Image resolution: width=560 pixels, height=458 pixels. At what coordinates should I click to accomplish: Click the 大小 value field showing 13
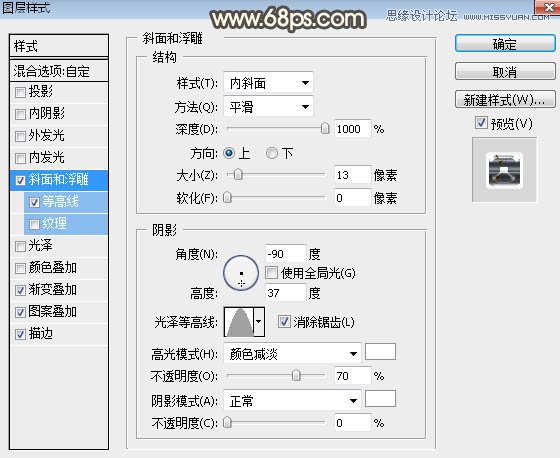tap(352, 175)
